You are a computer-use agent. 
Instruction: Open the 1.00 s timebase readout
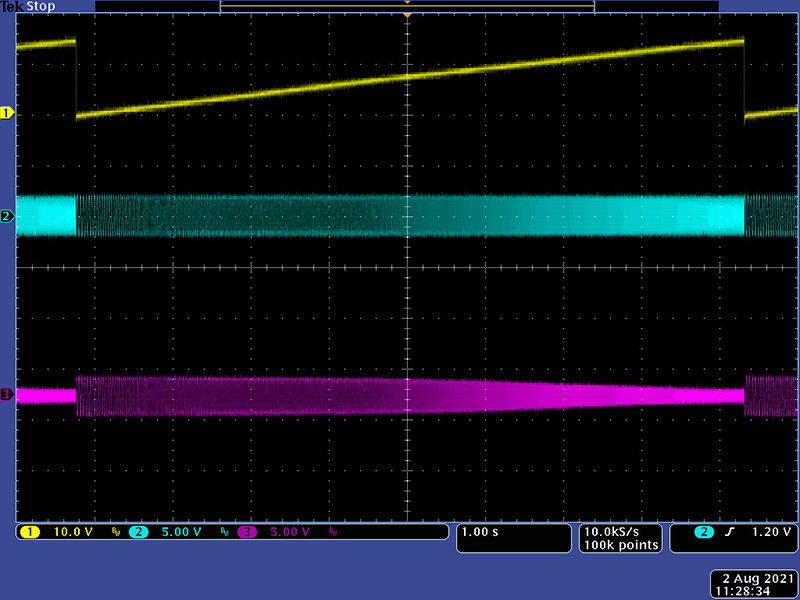click(478, 532)
